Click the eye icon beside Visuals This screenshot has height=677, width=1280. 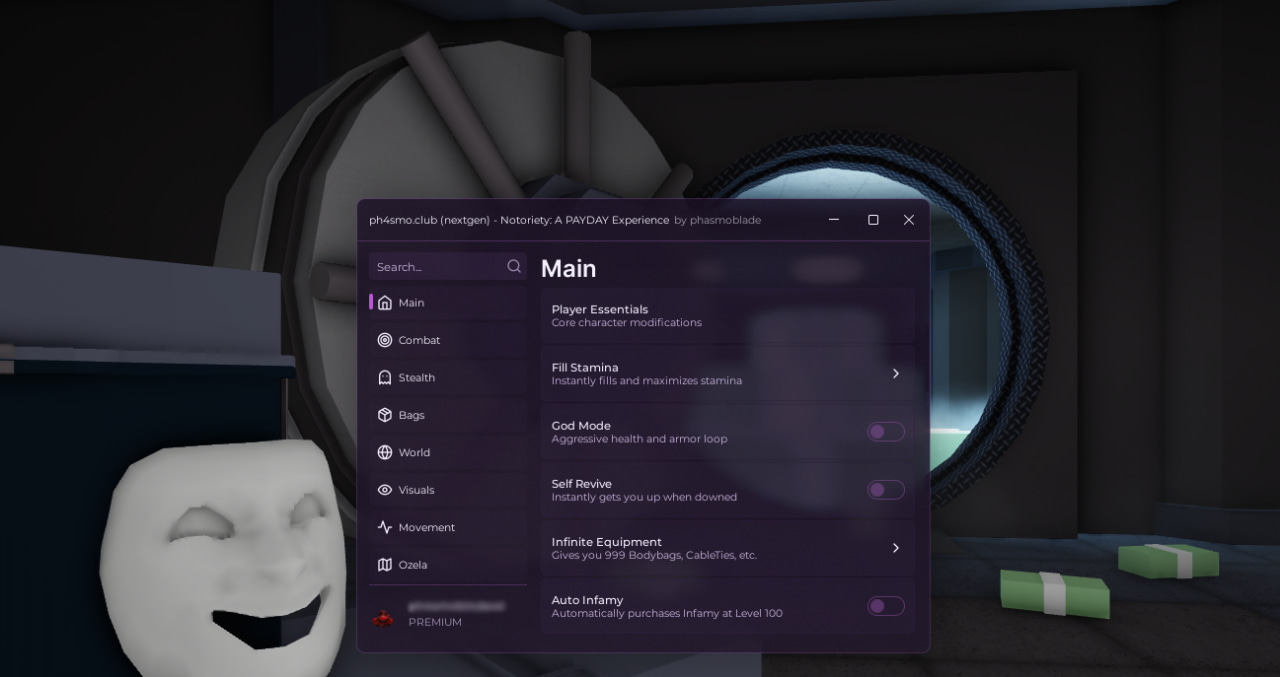(385, 490)
